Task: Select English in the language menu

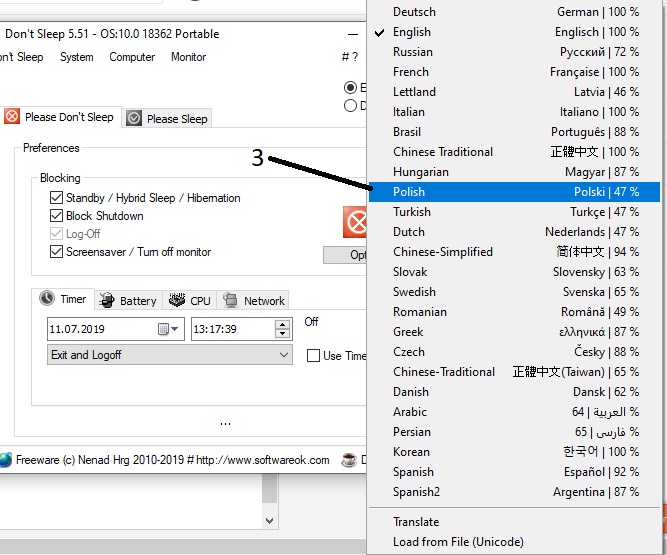Action: (x=514, y=32)
